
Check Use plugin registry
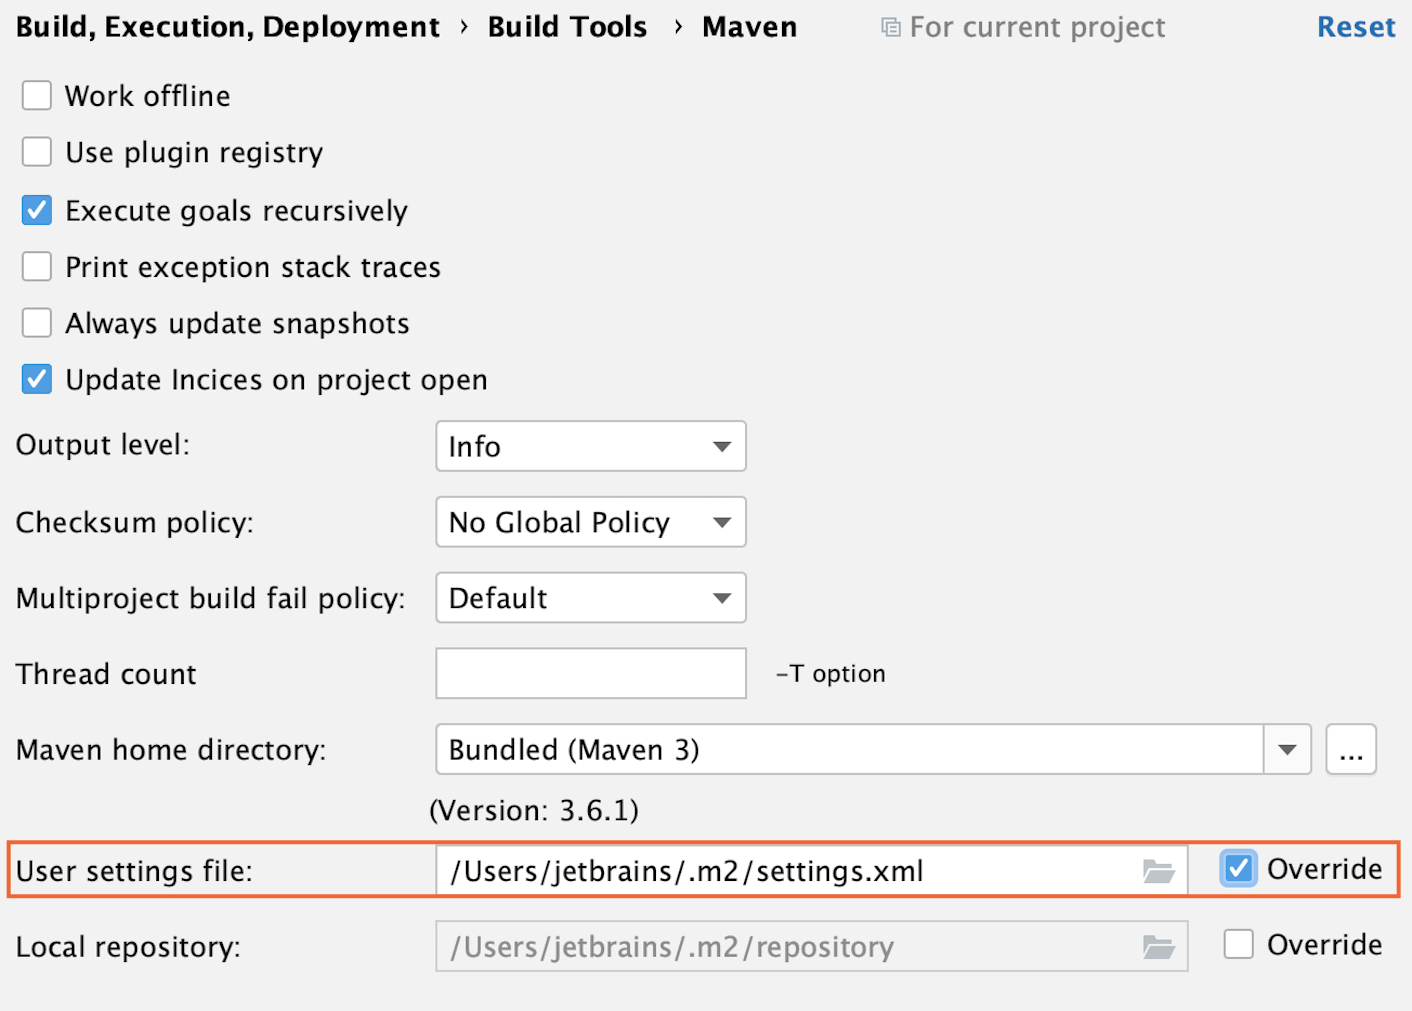pos(36,151)
